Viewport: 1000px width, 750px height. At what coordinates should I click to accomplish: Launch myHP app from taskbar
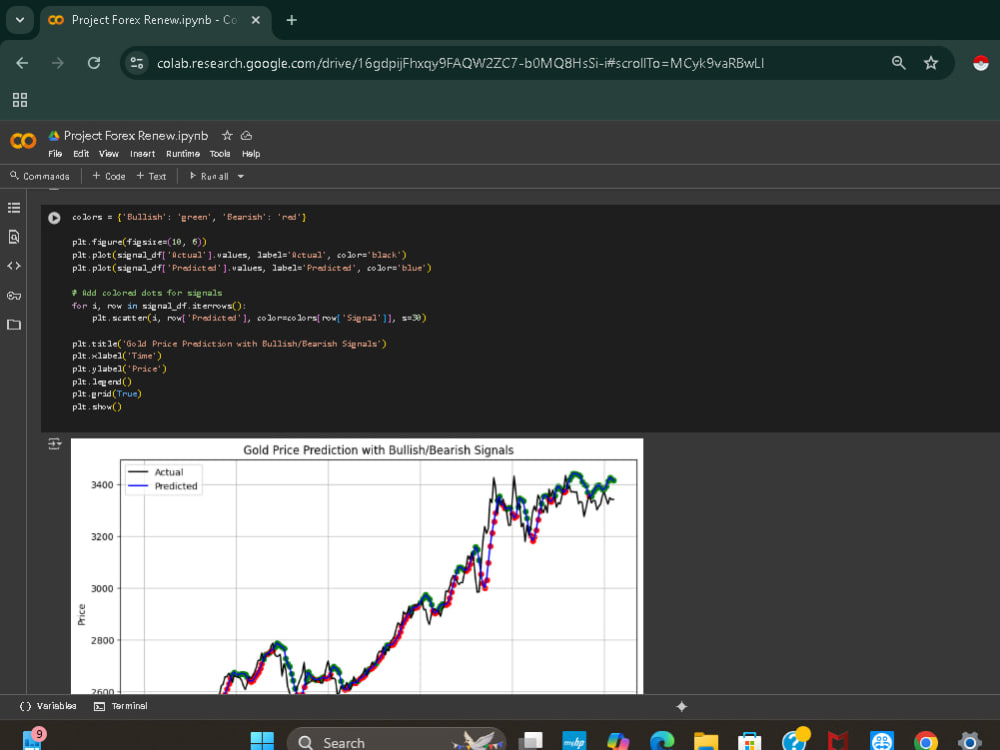574,740
